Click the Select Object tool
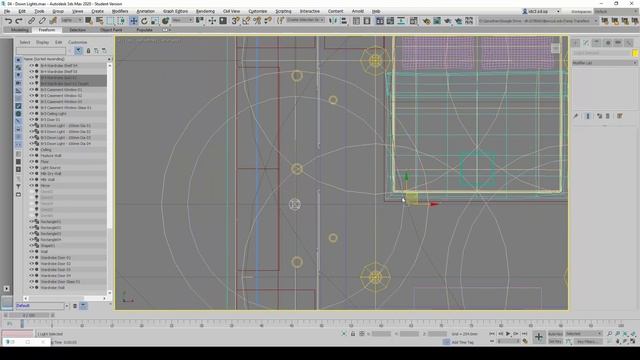Screen dimensions: 640x360 click(89, 20)
